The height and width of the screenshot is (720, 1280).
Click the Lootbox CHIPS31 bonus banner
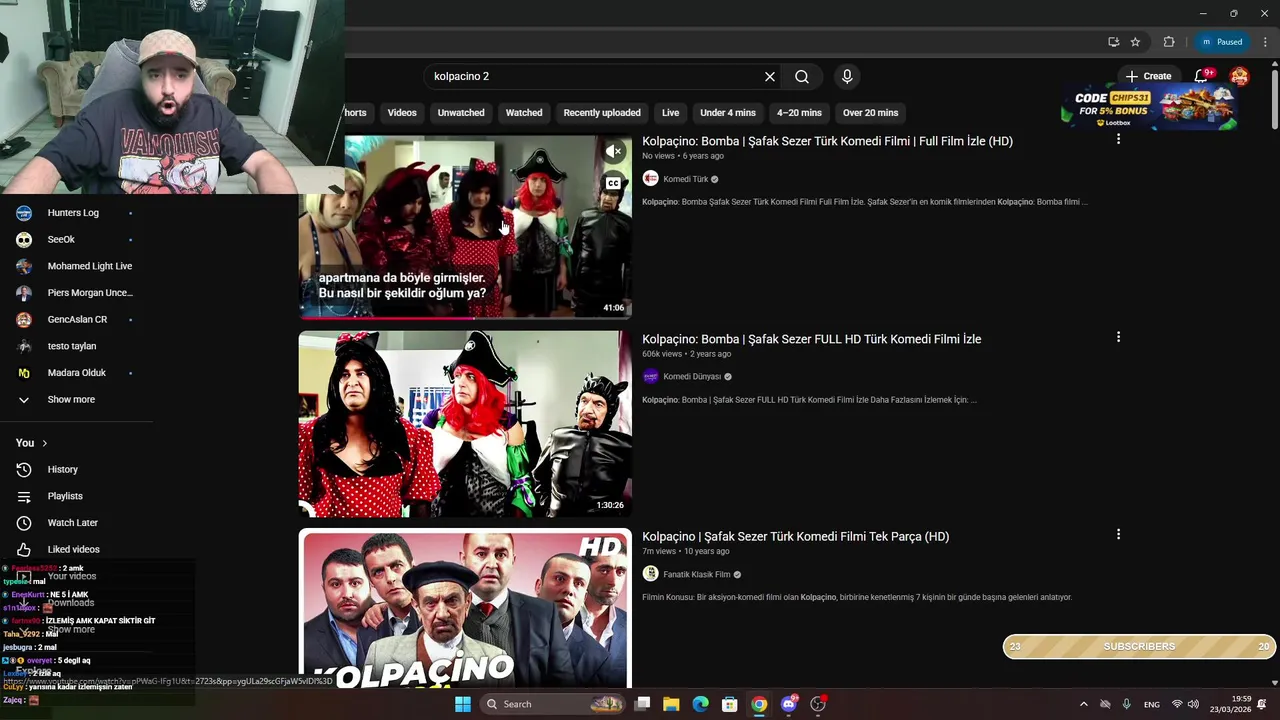[1150, 108]
